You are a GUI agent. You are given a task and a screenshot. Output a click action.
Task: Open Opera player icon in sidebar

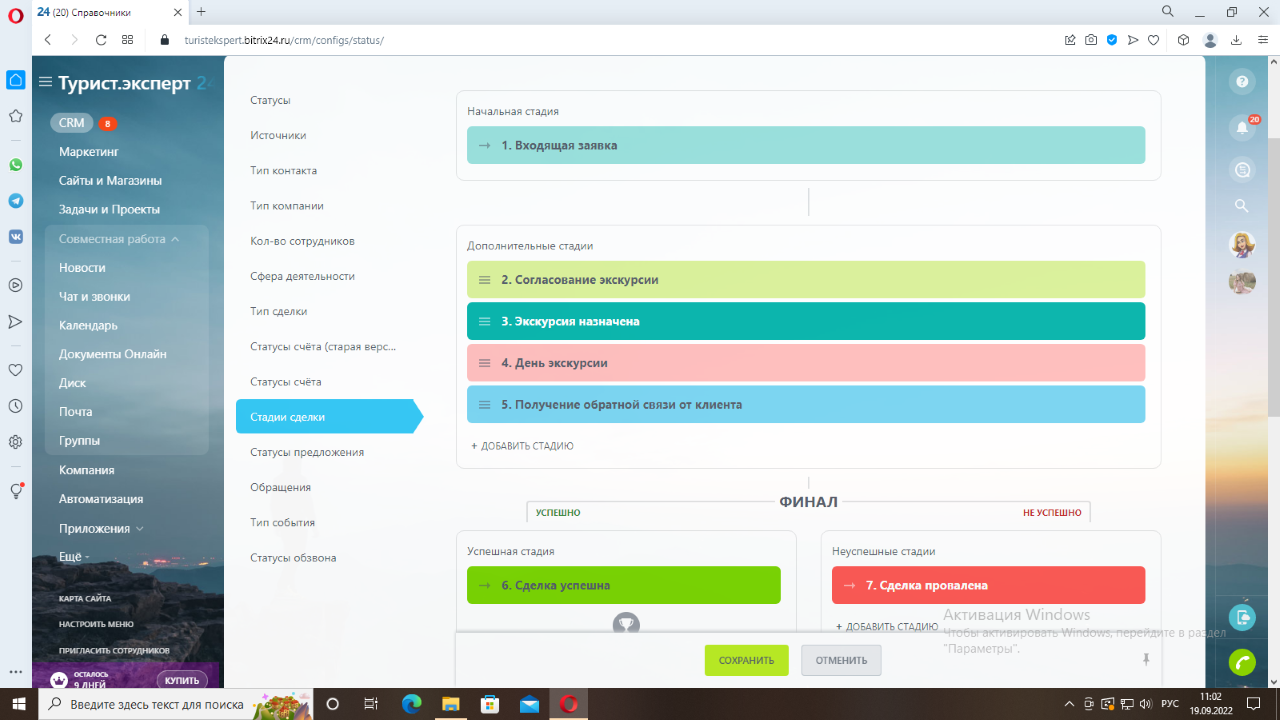(x=15, y=284)
